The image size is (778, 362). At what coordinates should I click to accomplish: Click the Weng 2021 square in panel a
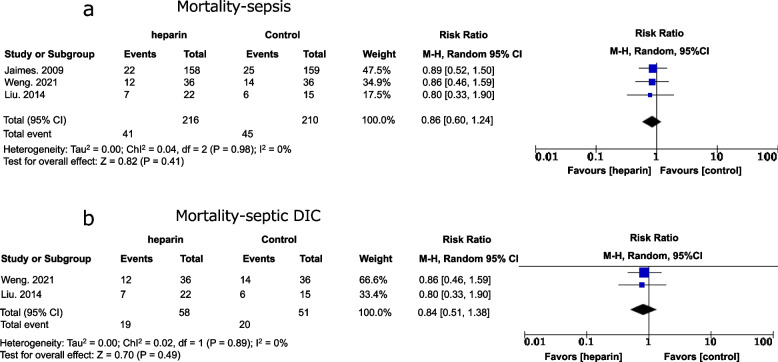pos(651,81)
